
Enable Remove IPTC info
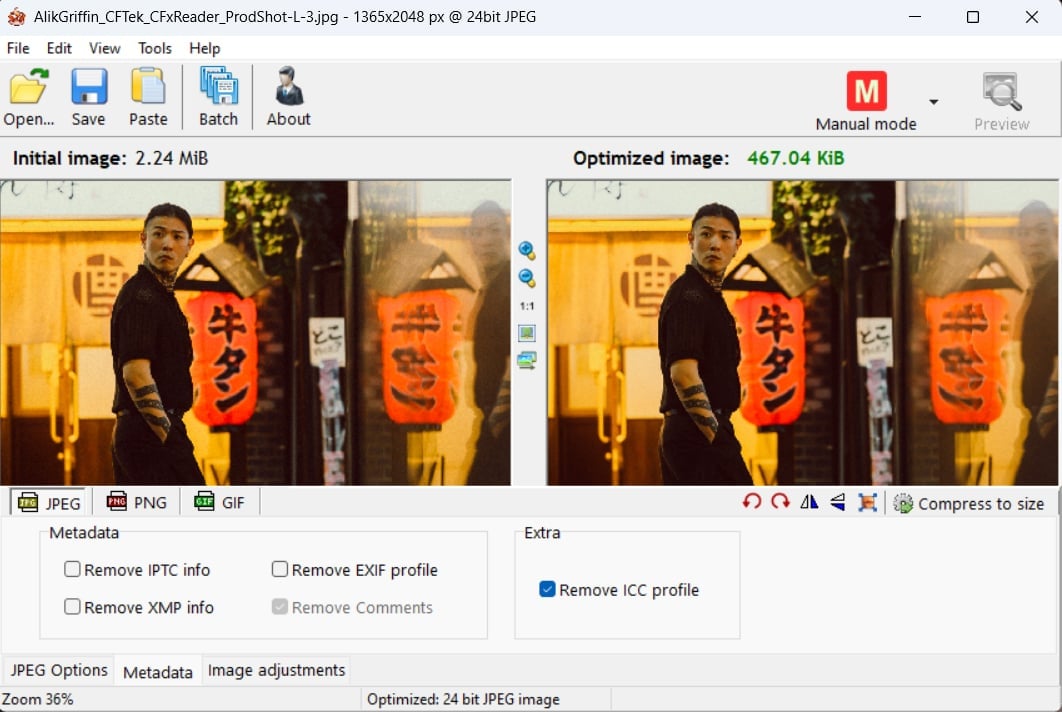pyautogui.click(x=72, y=569)
